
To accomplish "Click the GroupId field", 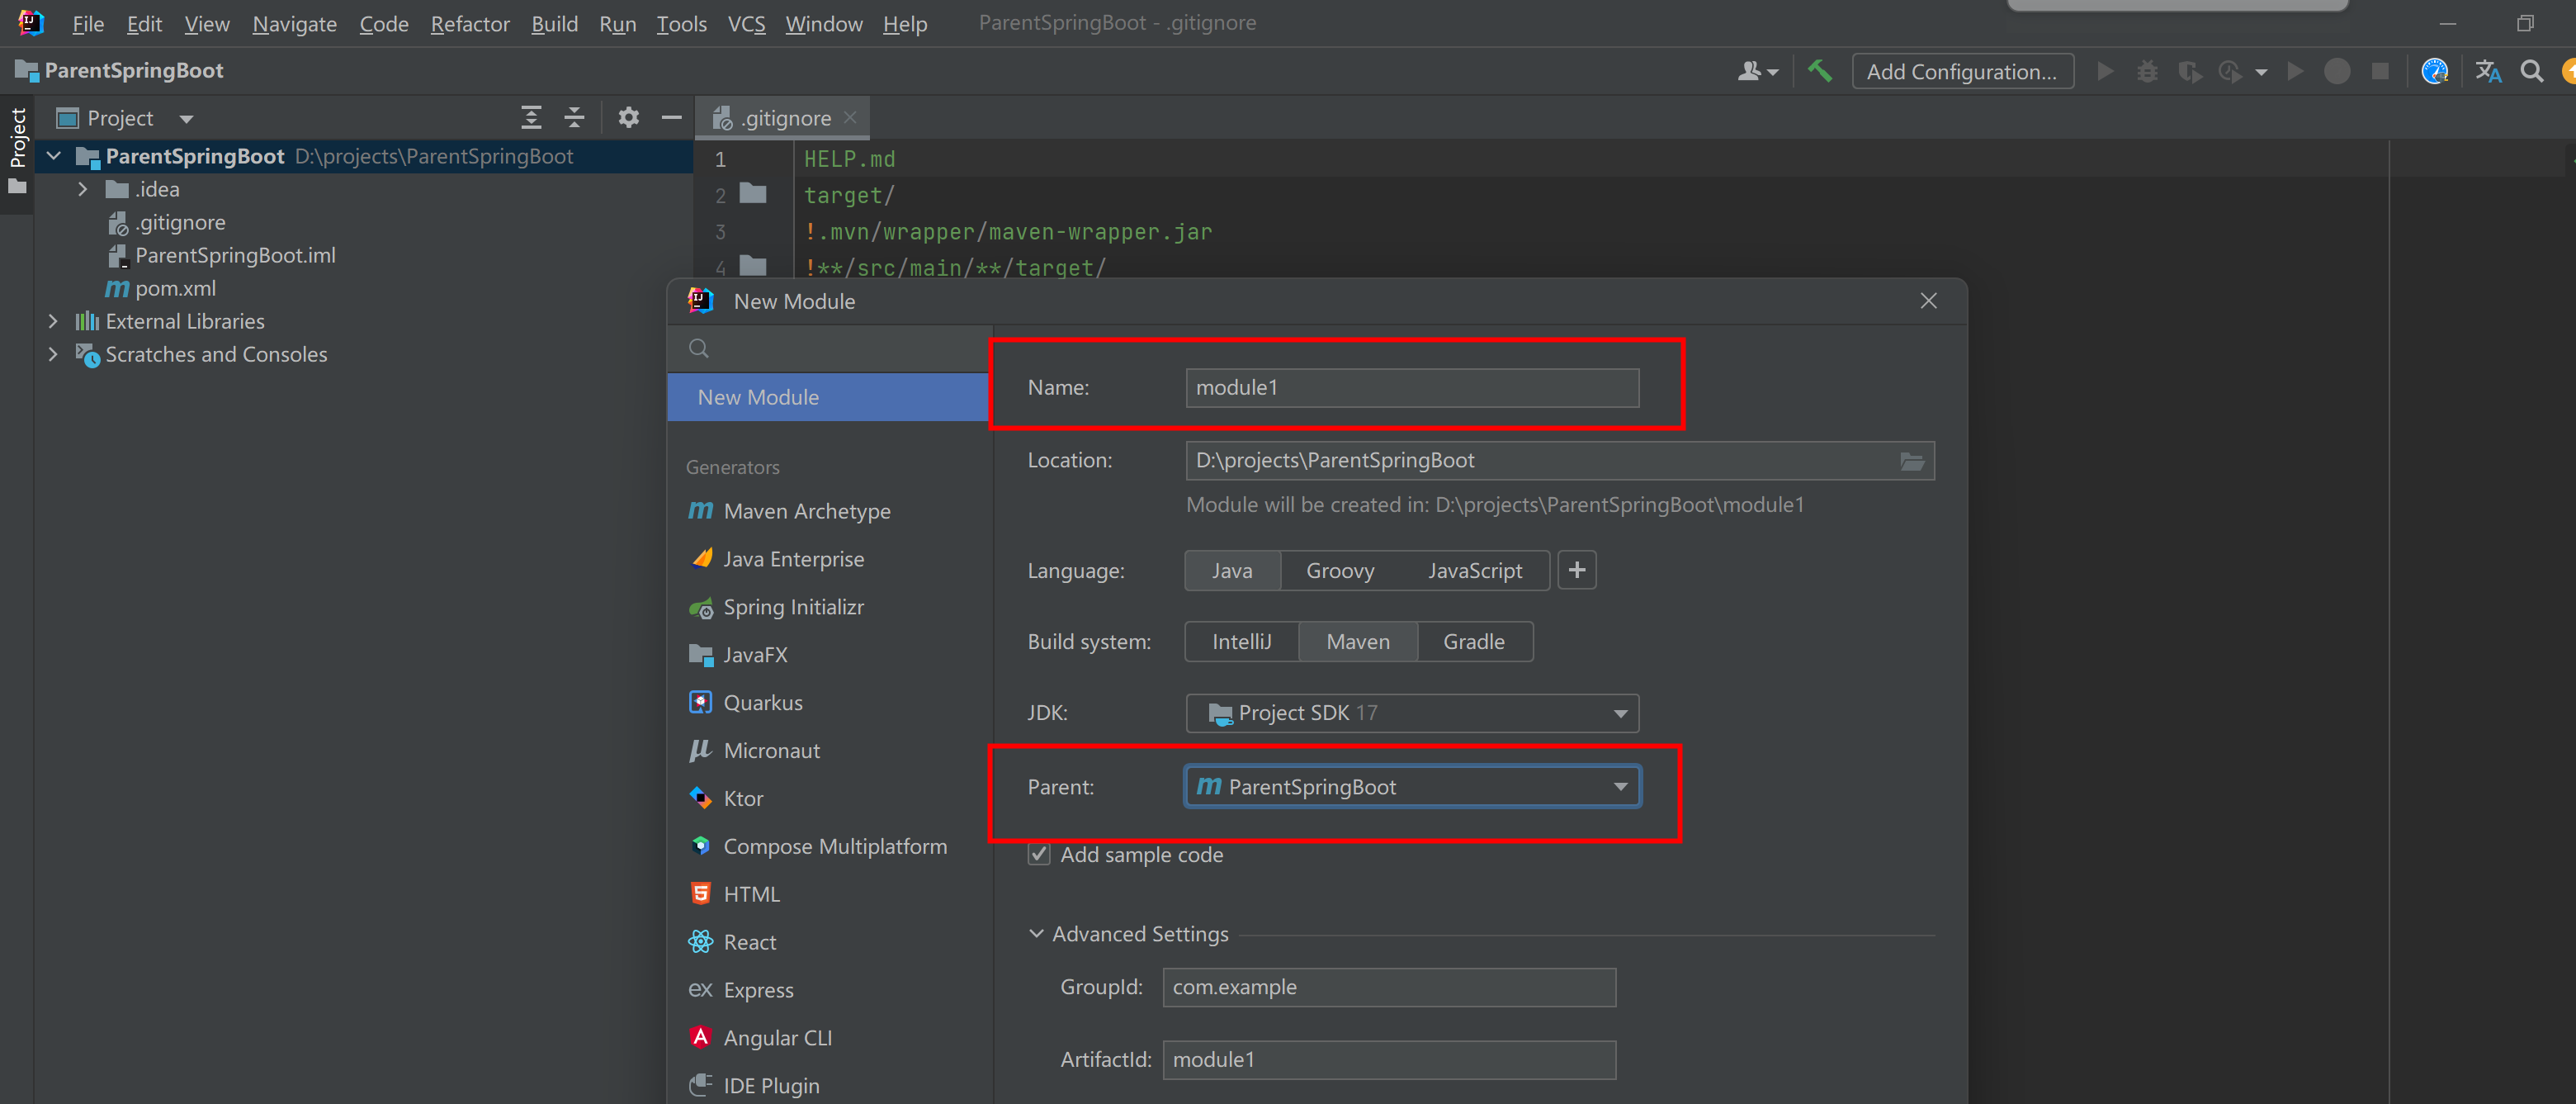I will pos(1389,987).
